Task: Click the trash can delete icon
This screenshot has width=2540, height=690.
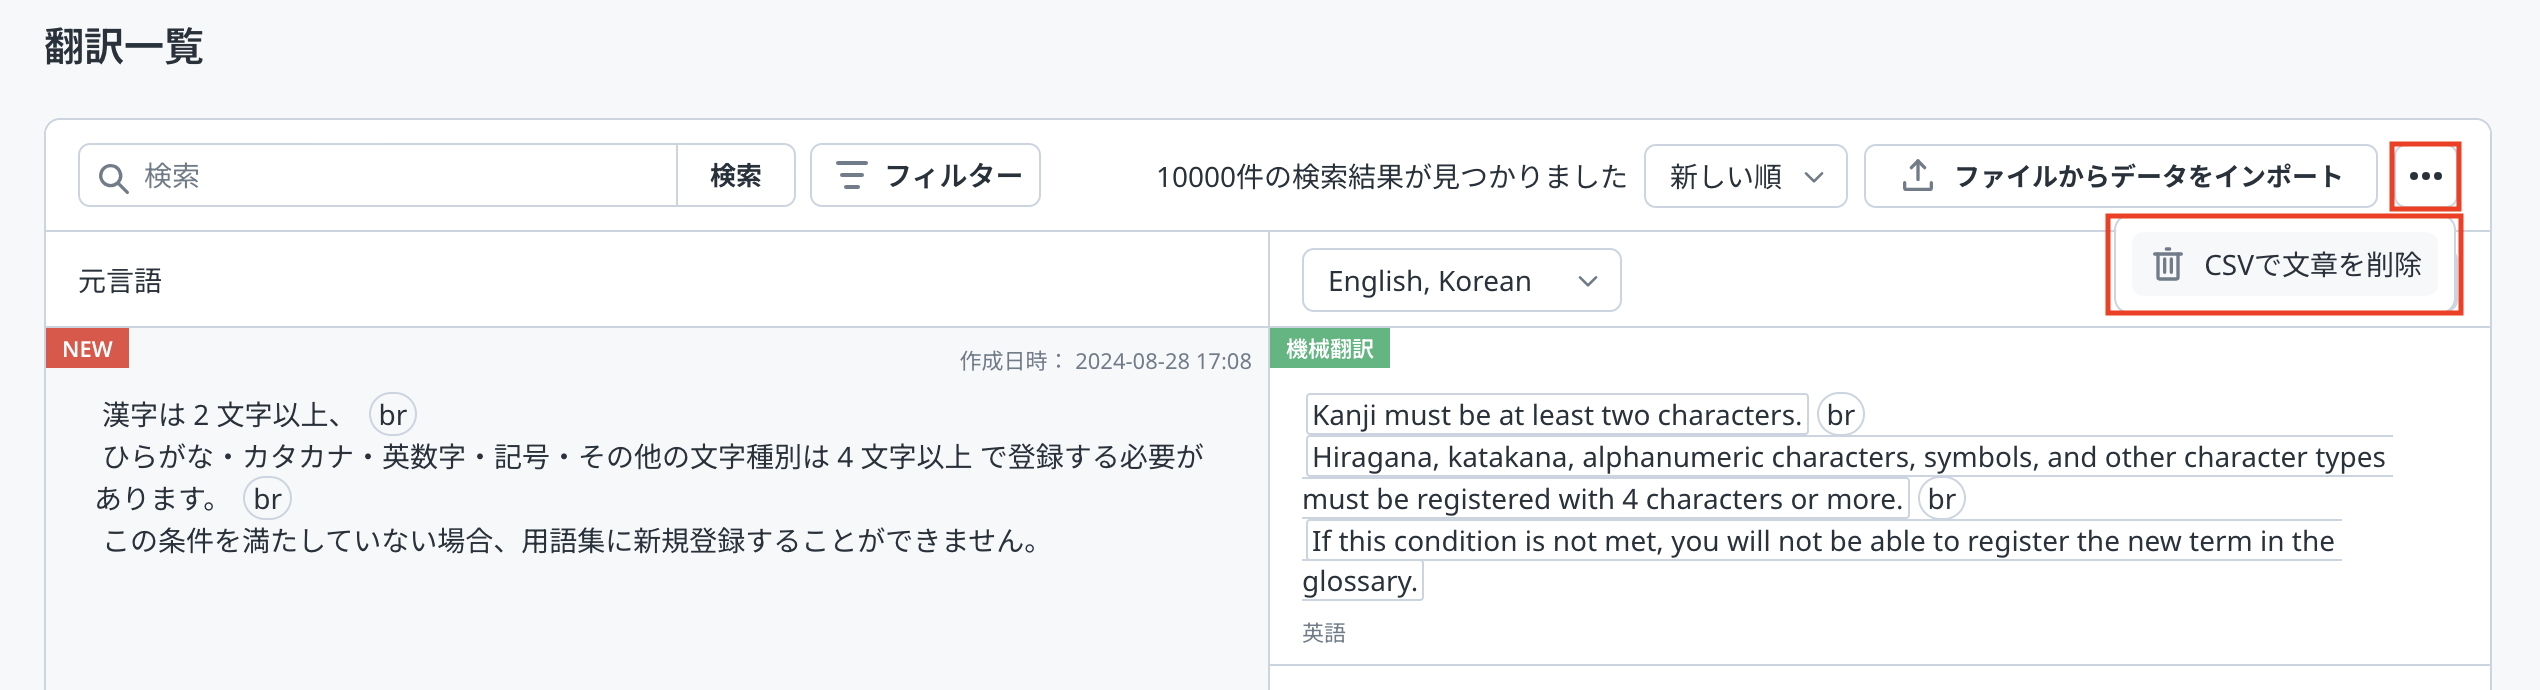Action: [x=2167, y=265]
